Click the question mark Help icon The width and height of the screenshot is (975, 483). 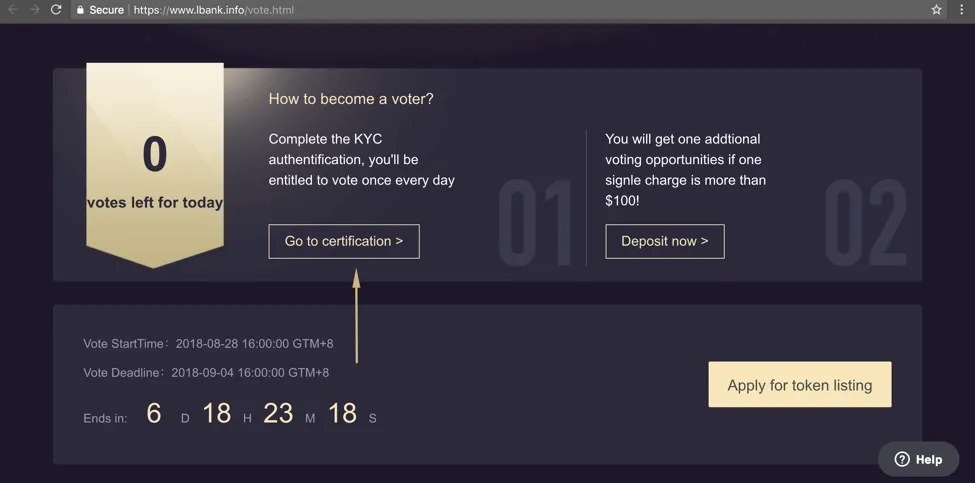[902, 459]
